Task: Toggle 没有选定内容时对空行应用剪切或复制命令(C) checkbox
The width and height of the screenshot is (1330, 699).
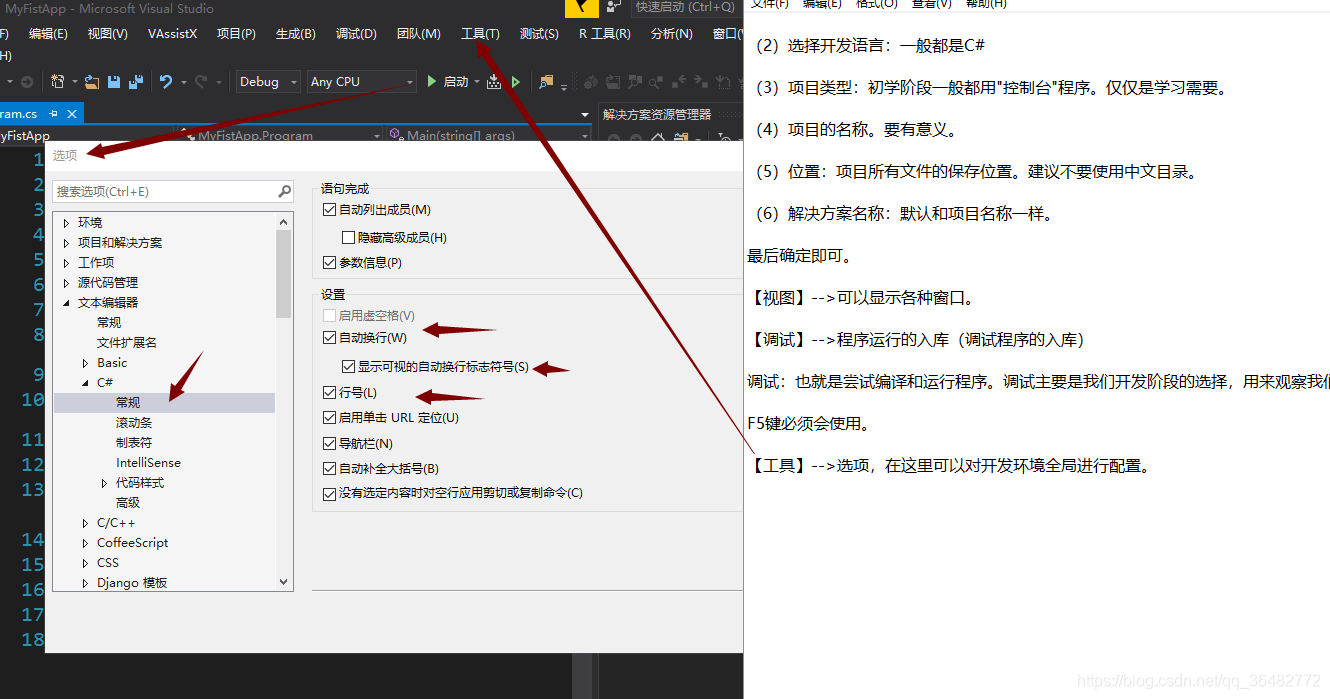Action: (x=330, y=493)
